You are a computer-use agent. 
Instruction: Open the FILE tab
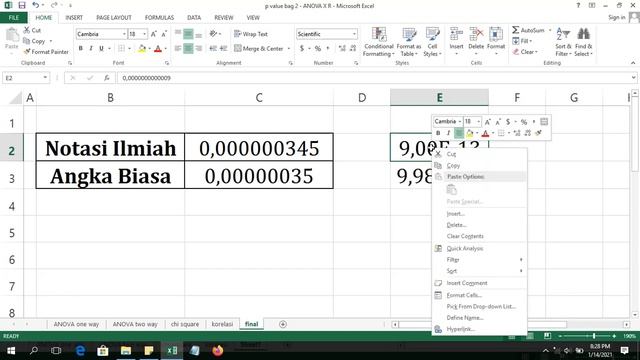(13, 18)
